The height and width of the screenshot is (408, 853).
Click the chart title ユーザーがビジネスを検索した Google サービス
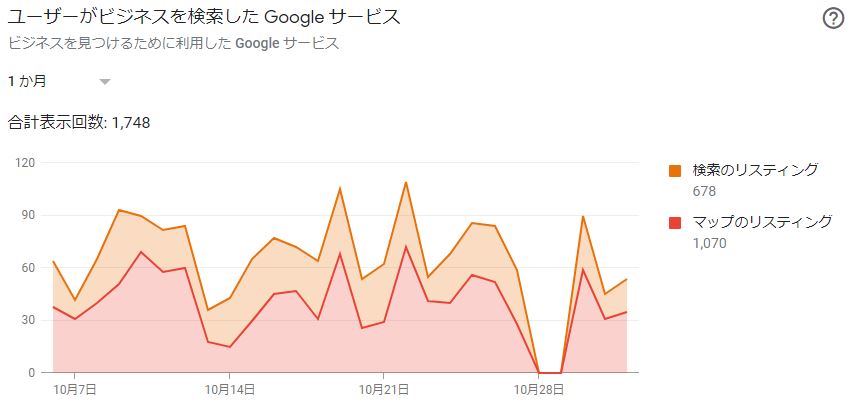pyautogui.click(x=204, y=17)
